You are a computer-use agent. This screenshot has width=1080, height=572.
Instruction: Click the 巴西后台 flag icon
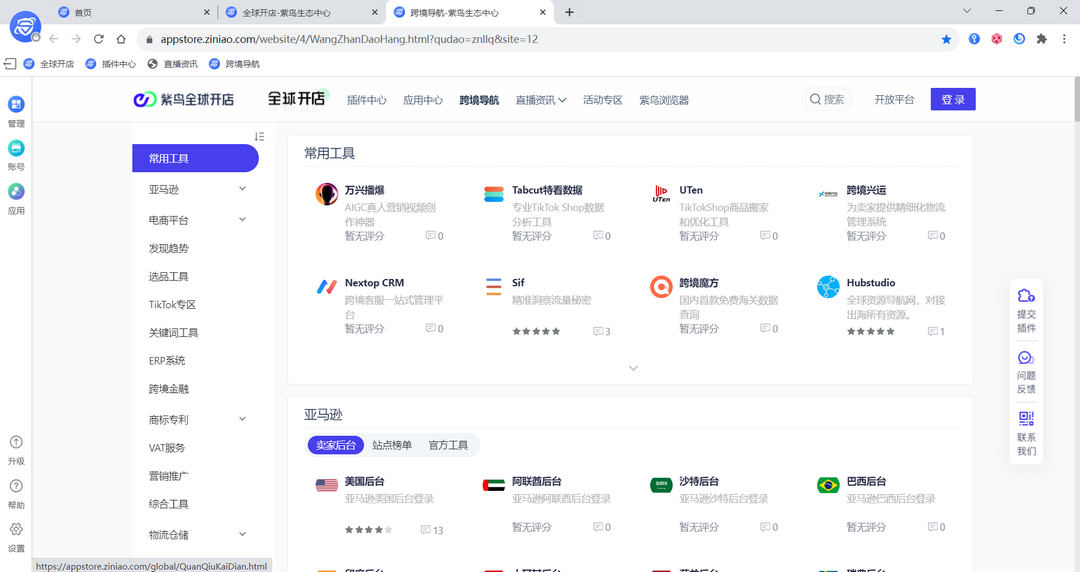tap(828, 485)
